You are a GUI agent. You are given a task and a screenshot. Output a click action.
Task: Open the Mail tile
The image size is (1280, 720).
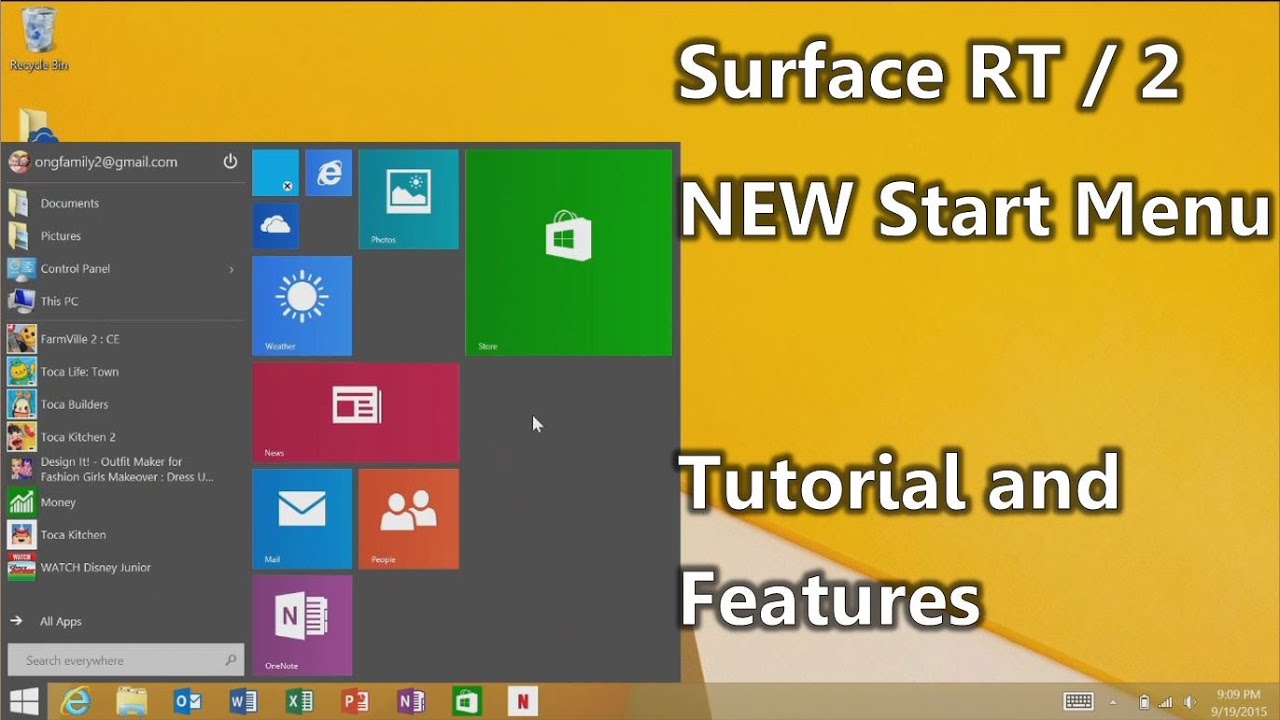click(x=302, y=518)
